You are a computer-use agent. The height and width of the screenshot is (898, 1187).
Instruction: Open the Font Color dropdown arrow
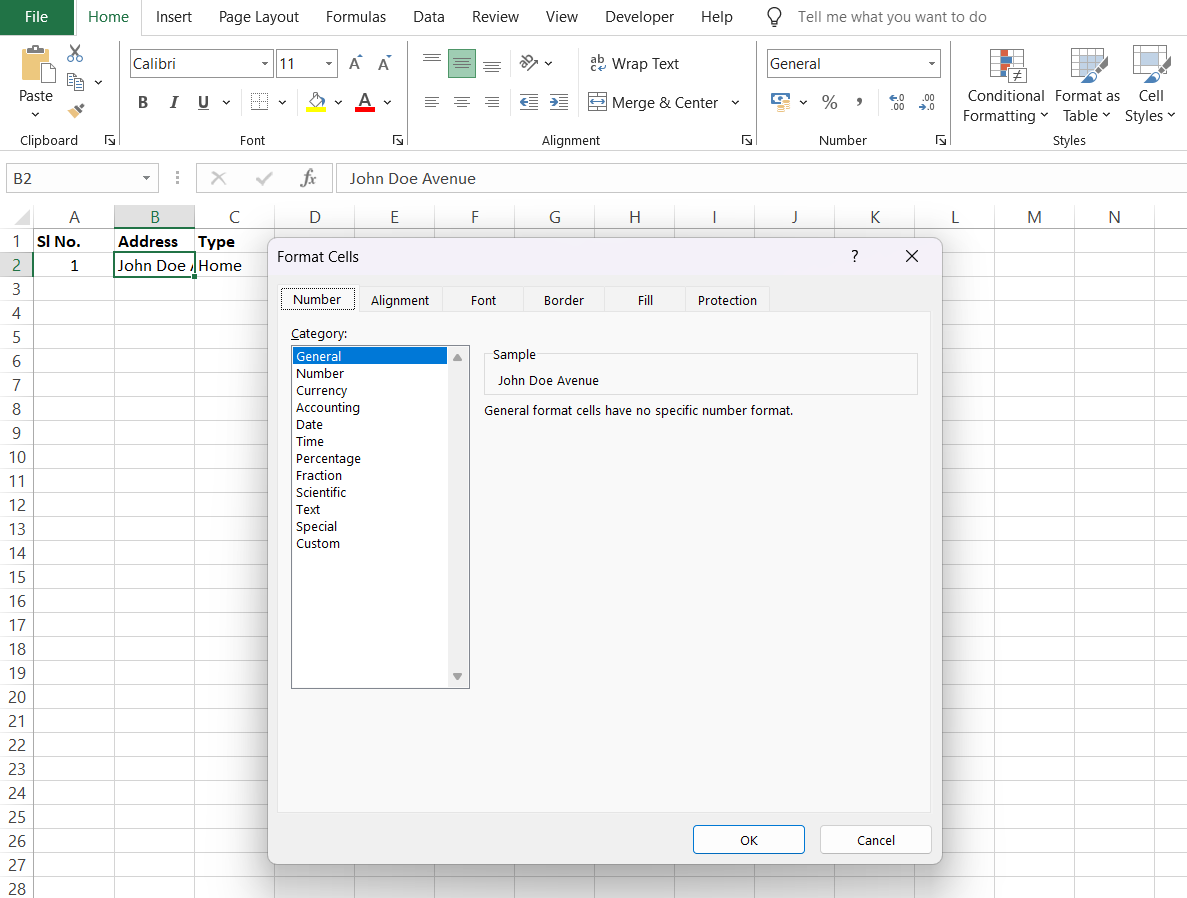click(x=388, y=102)
